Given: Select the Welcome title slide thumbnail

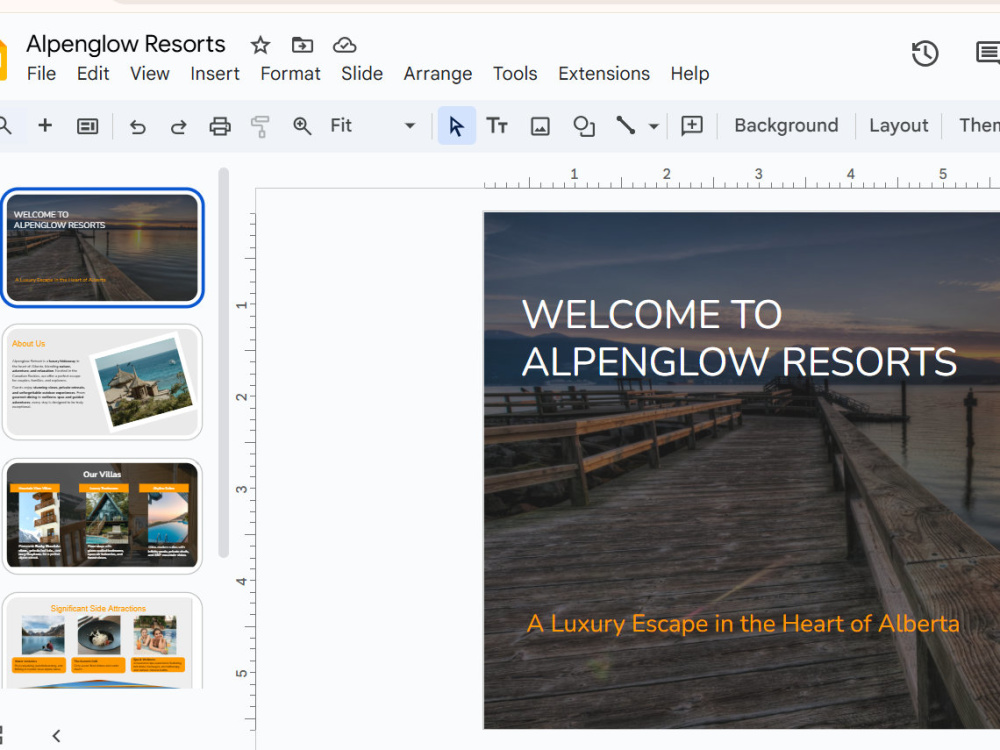Looking at the screenshot, I should [103, 247].
